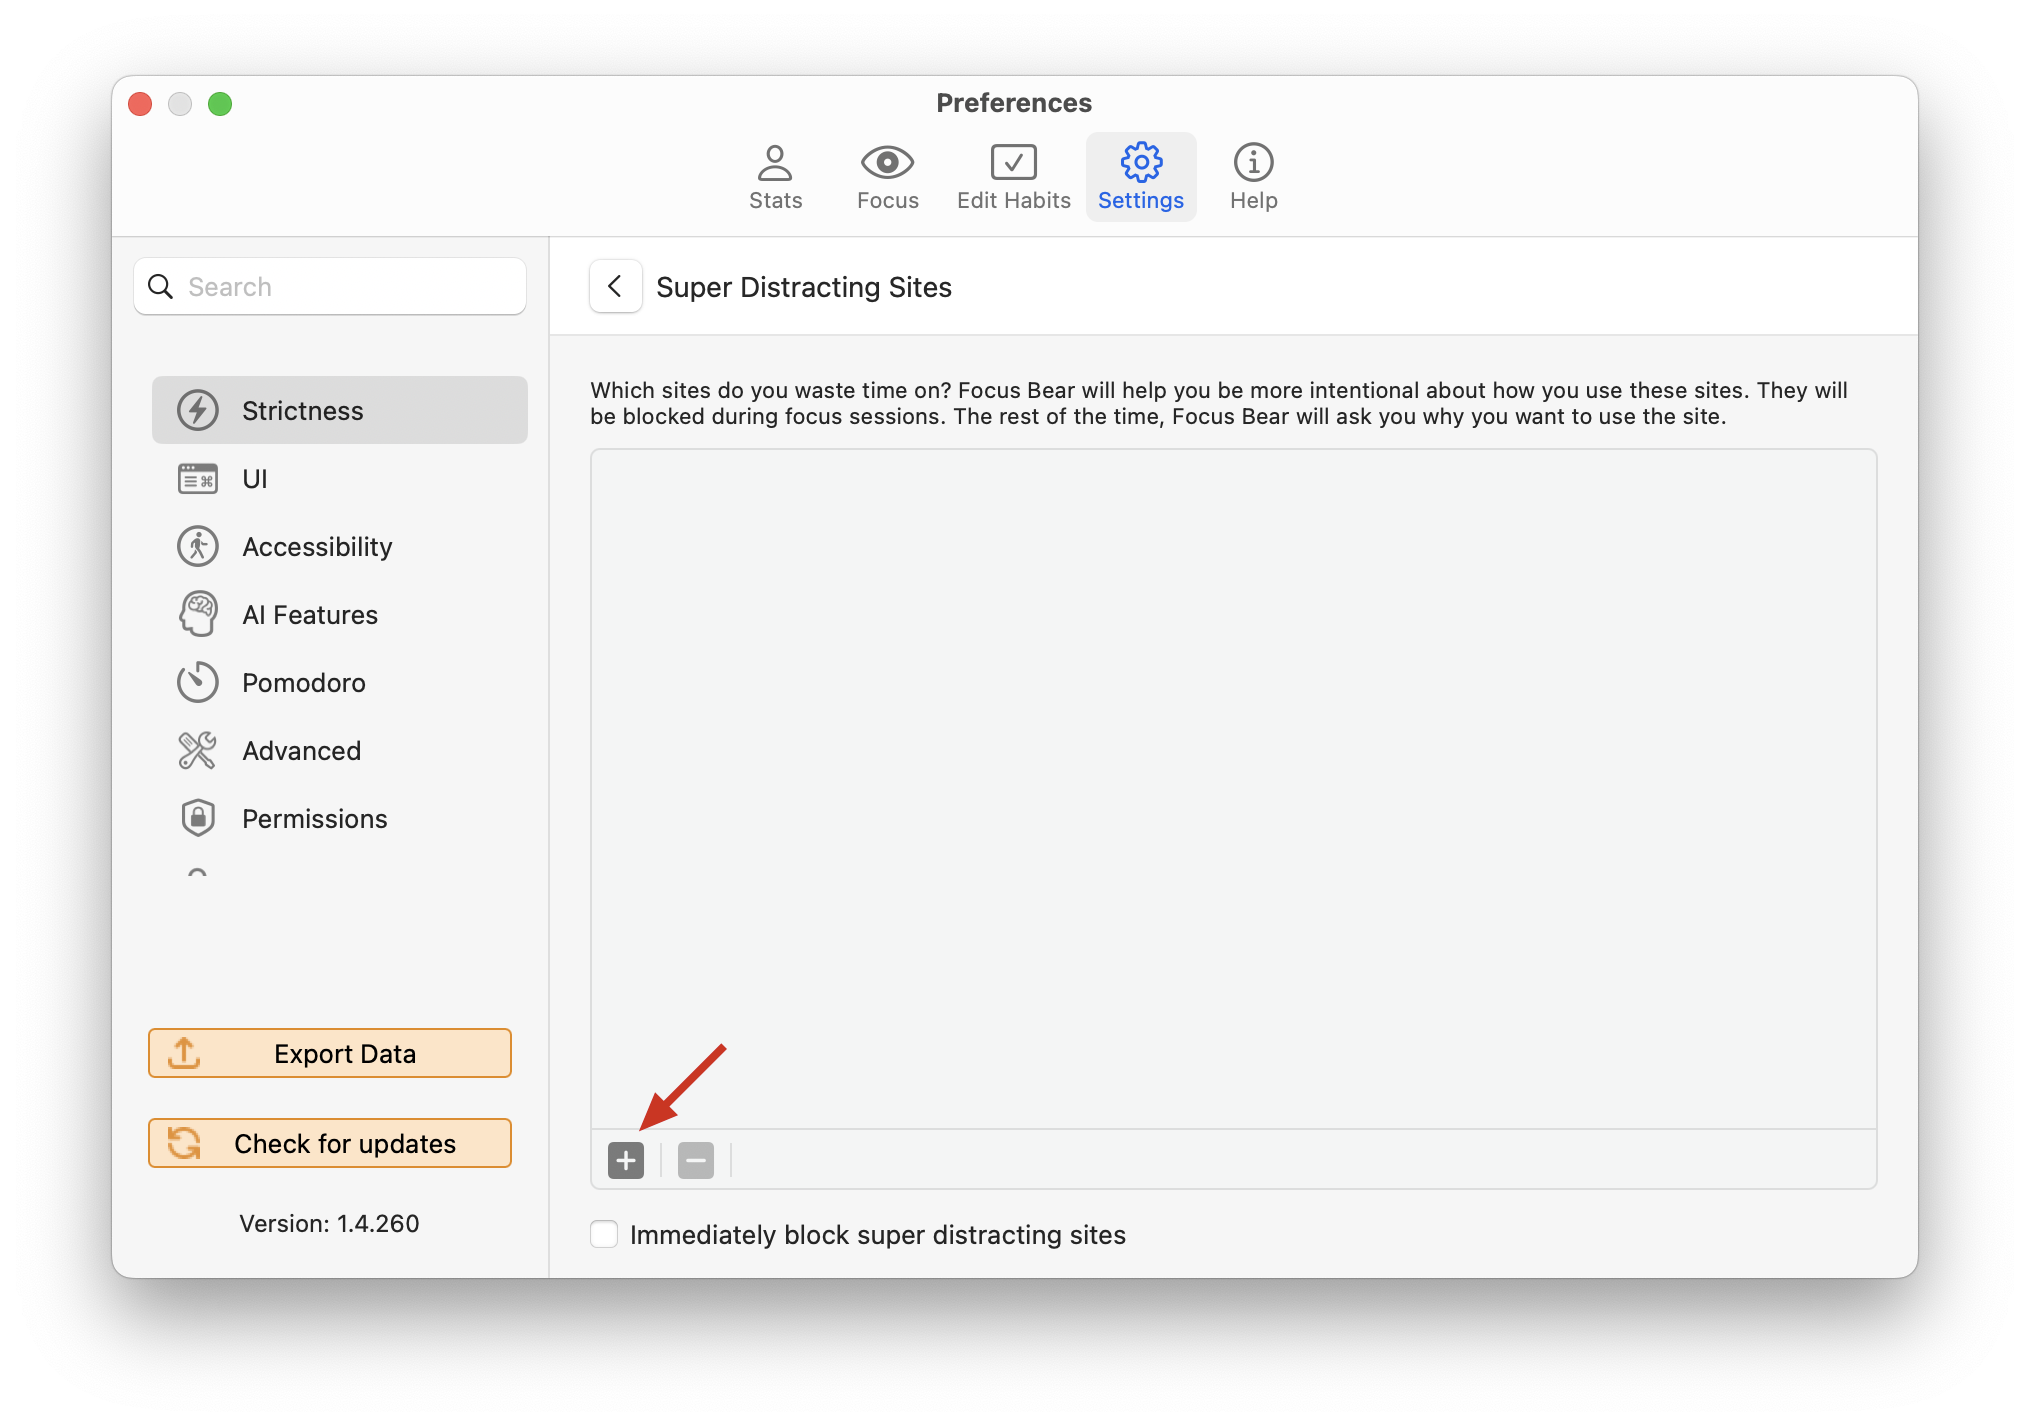
Task: Open the Edit Habits tab
Action: pyautogui.click(x=1013, y=177)
